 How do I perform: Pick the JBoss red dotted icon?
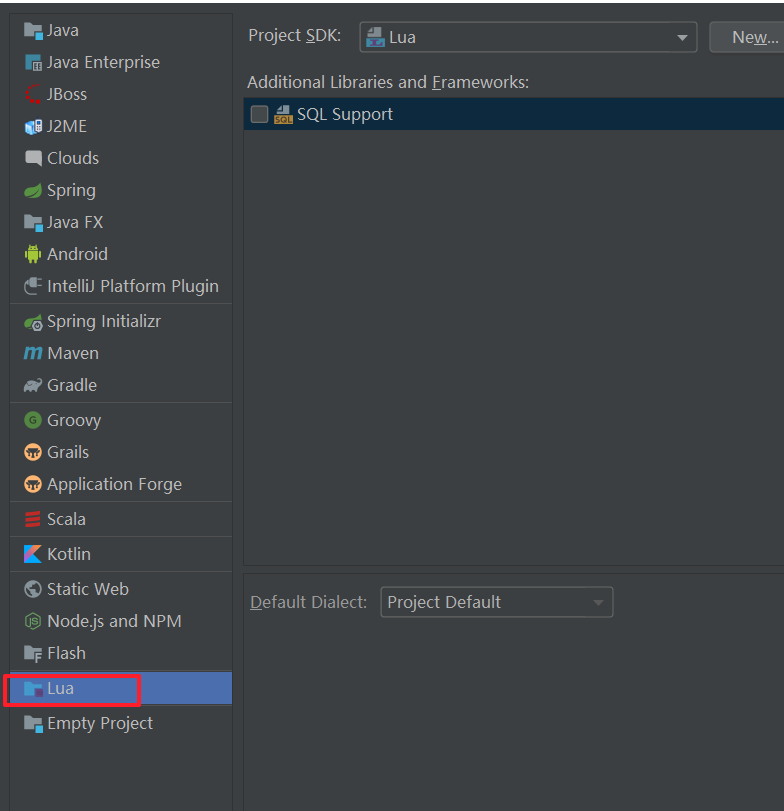(33, 94)
